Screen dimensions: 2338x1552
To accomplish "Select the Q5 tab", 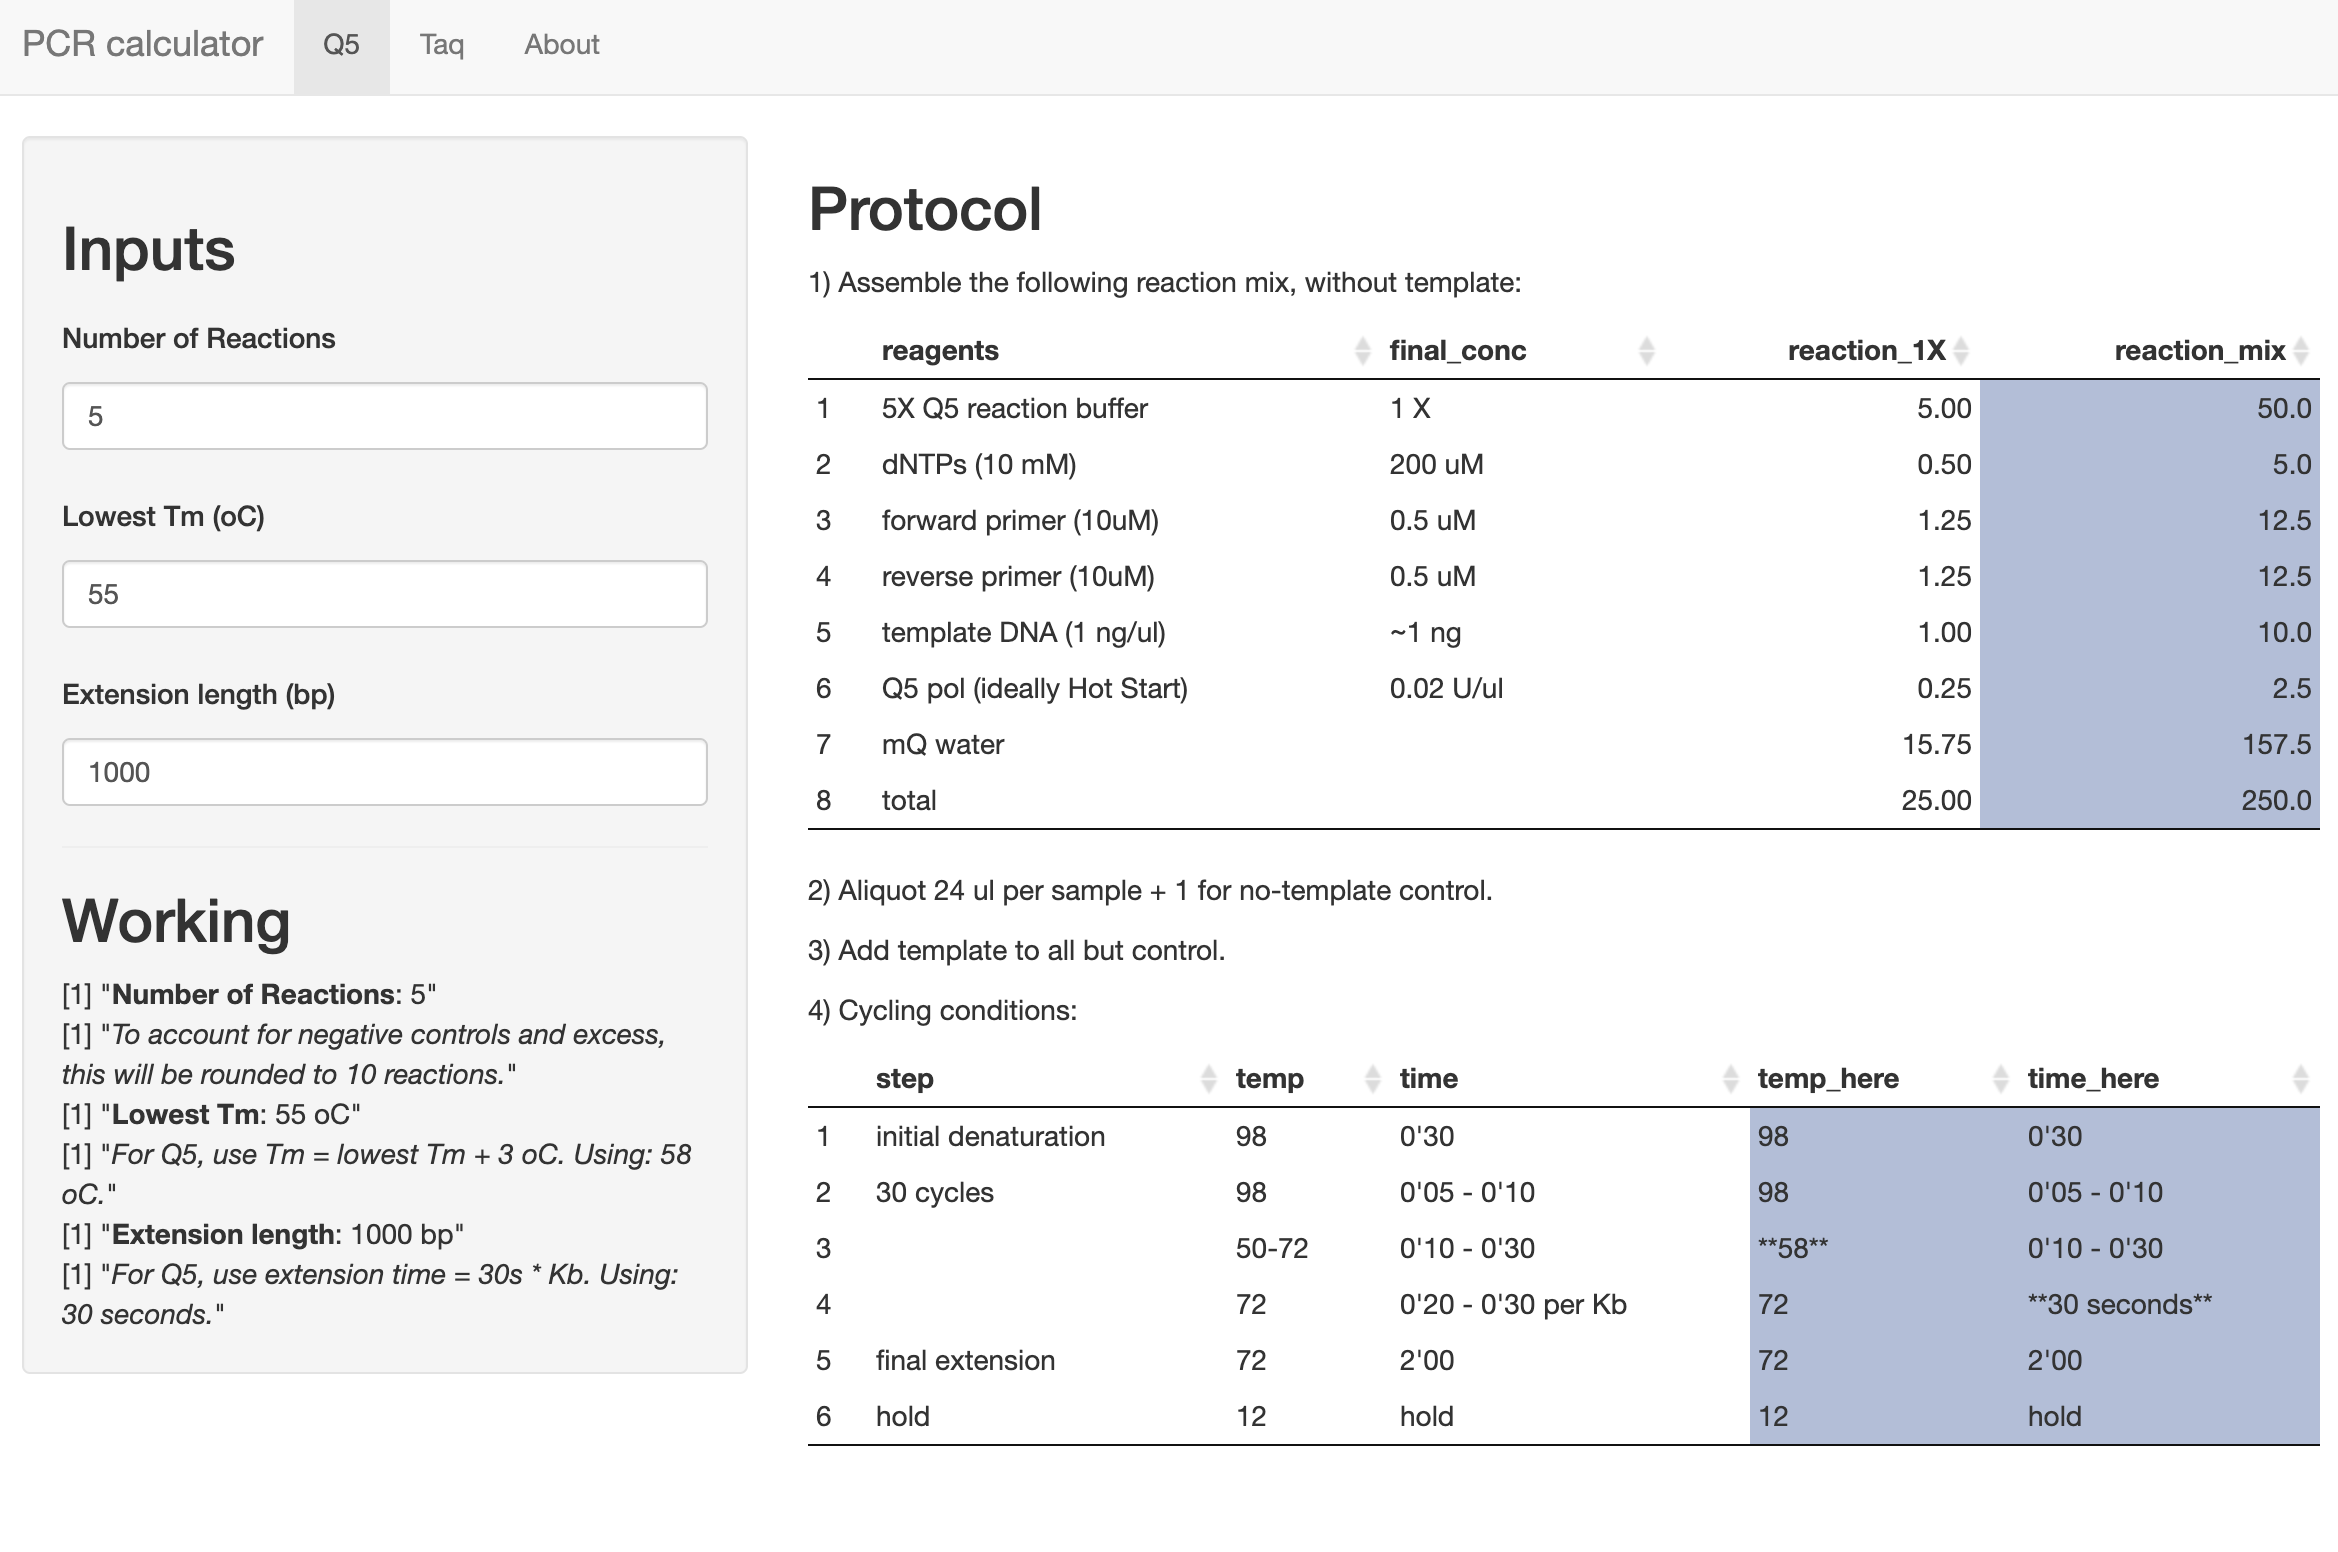I will 341,45.
